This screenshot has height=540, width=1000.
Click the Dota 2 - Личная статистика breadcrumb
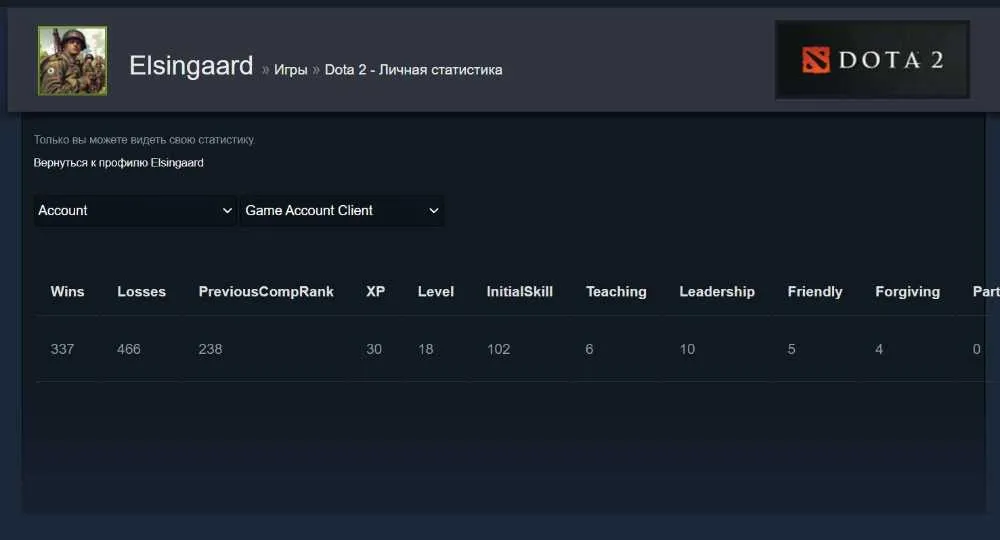tap(413, 69)
